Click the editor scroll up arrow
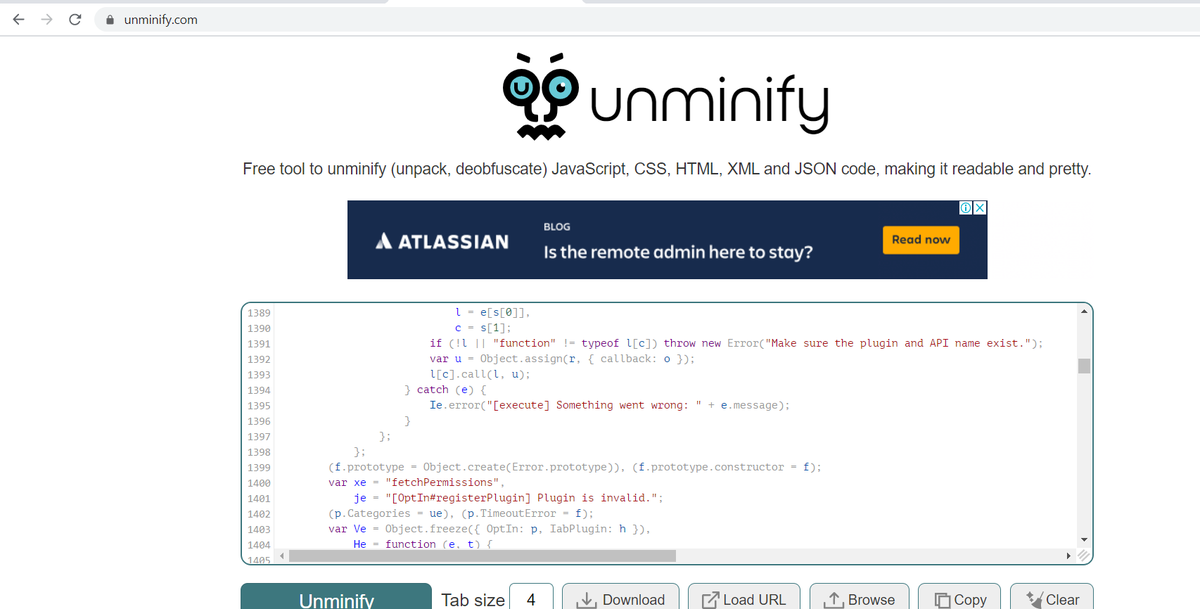The image size is (1200, 609). pos(1083,311)
